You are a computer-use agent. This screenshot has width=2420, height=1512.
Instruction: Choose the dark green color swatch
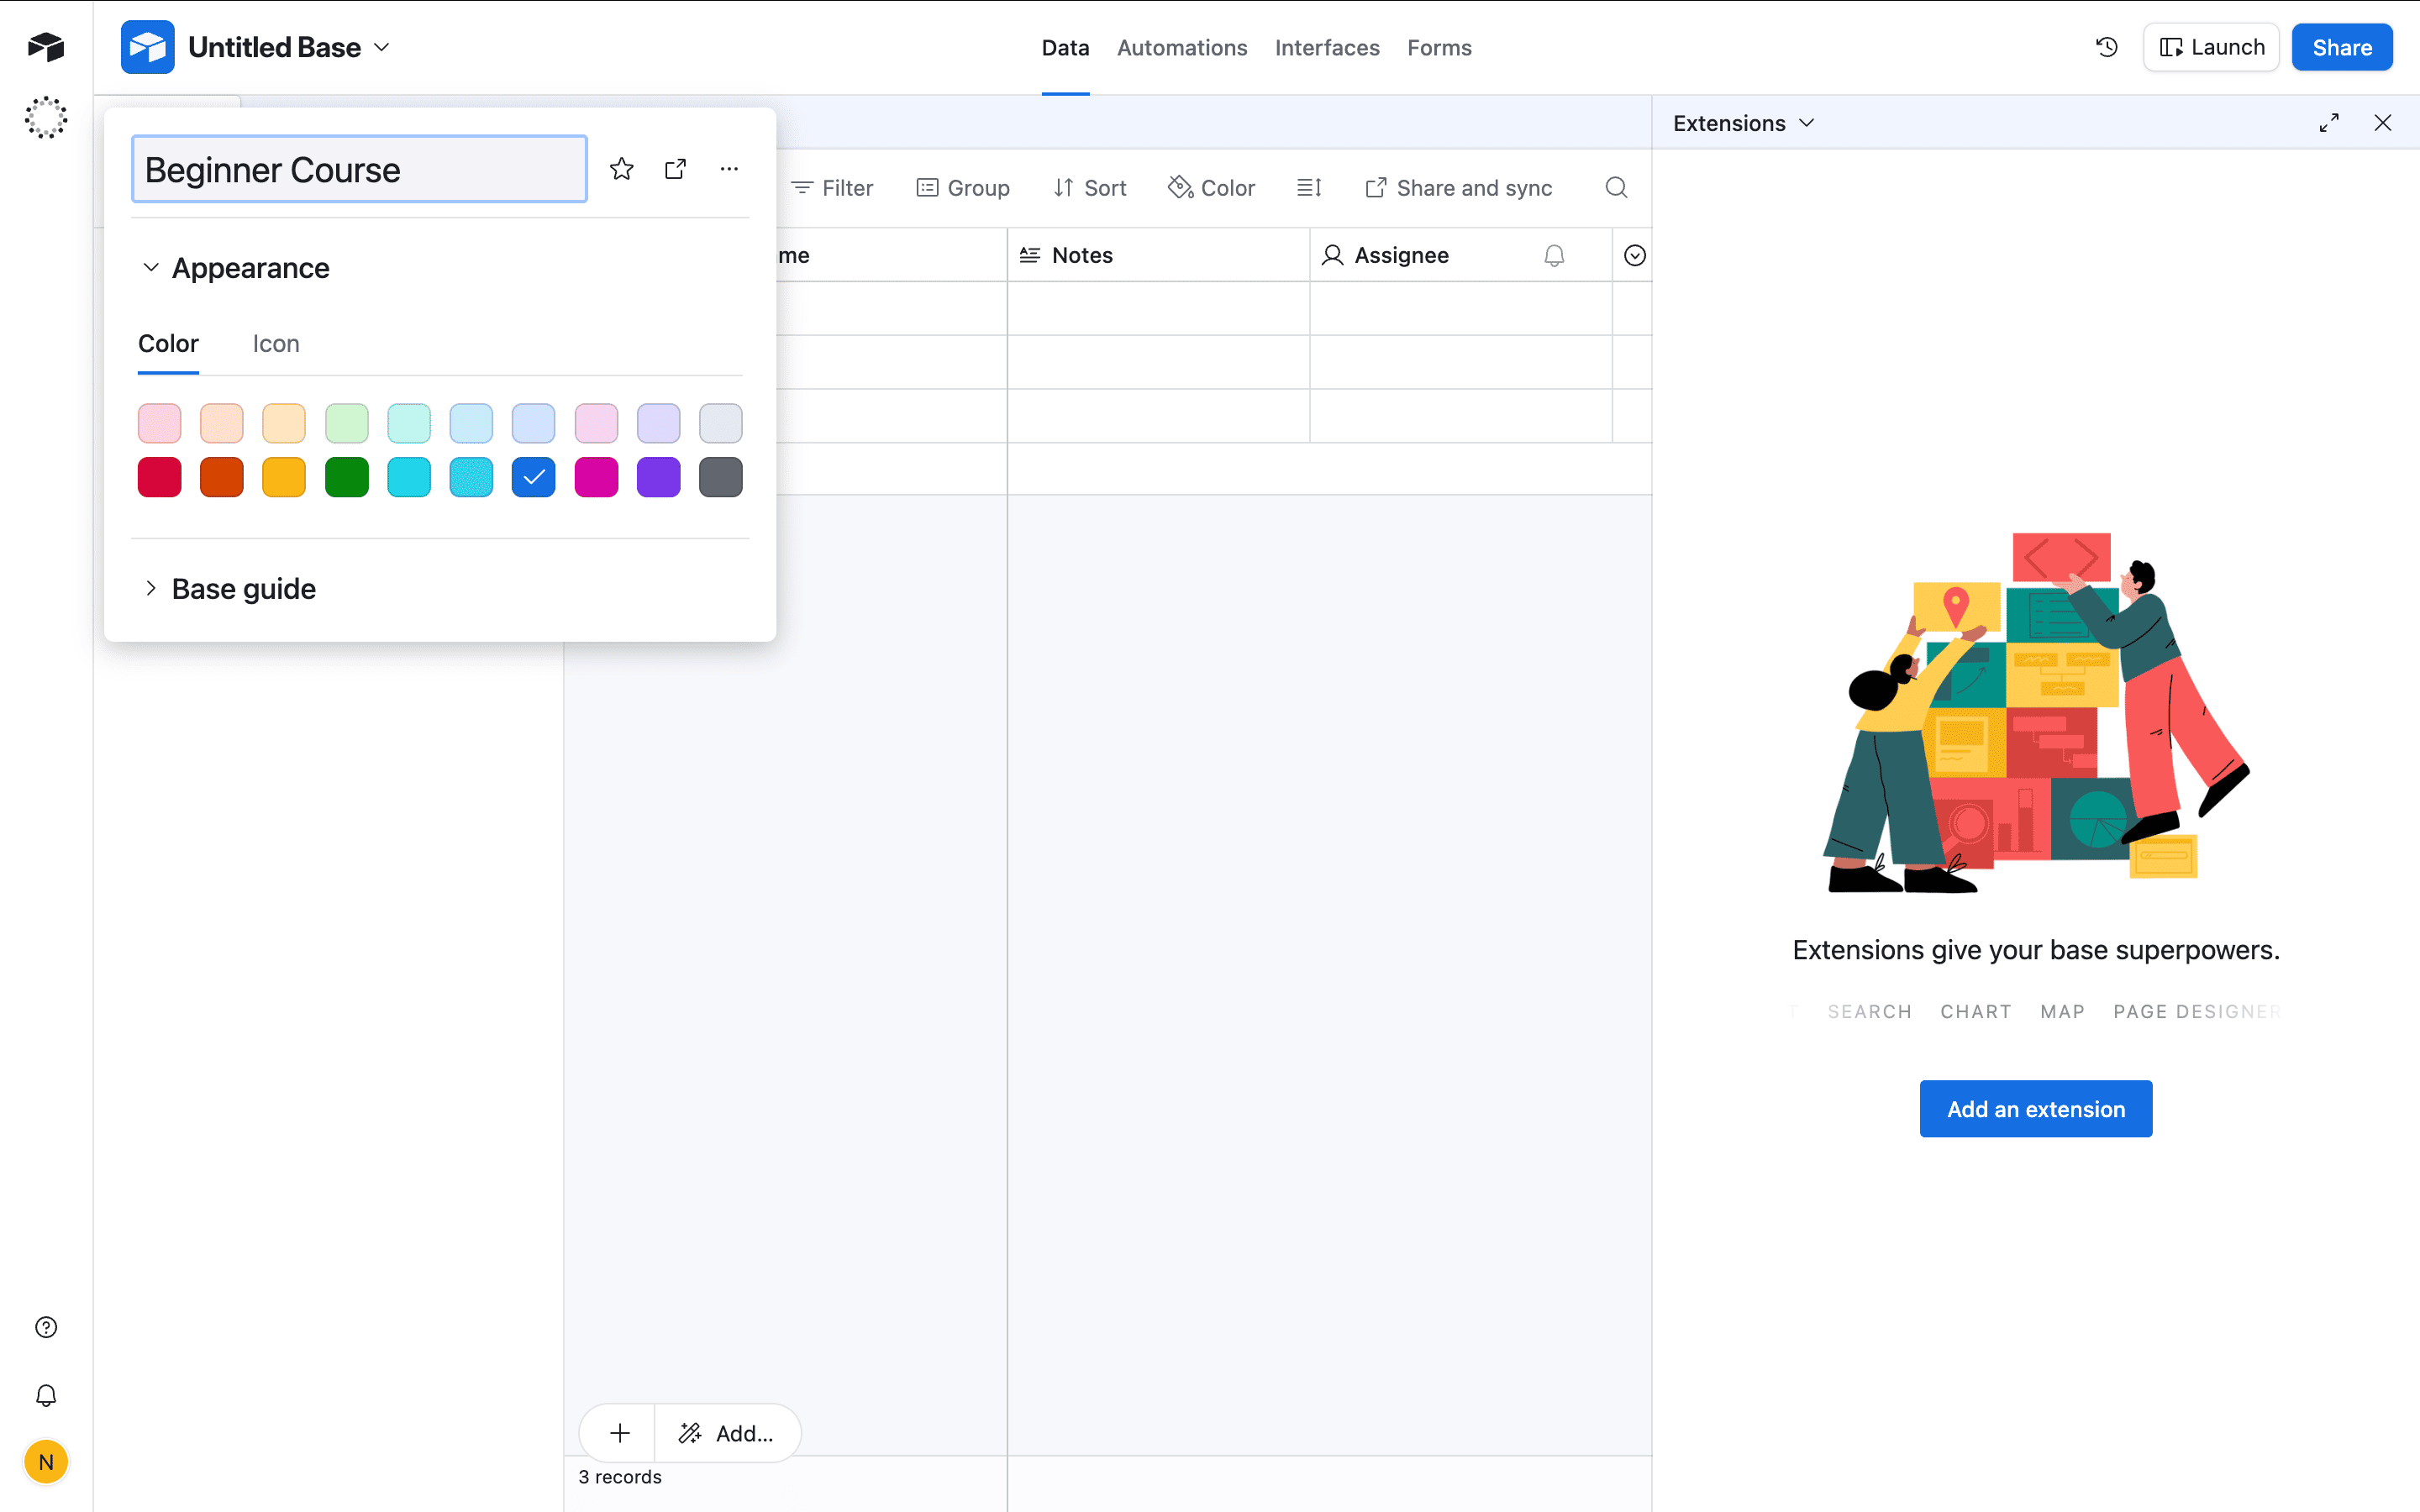point(347,477)
